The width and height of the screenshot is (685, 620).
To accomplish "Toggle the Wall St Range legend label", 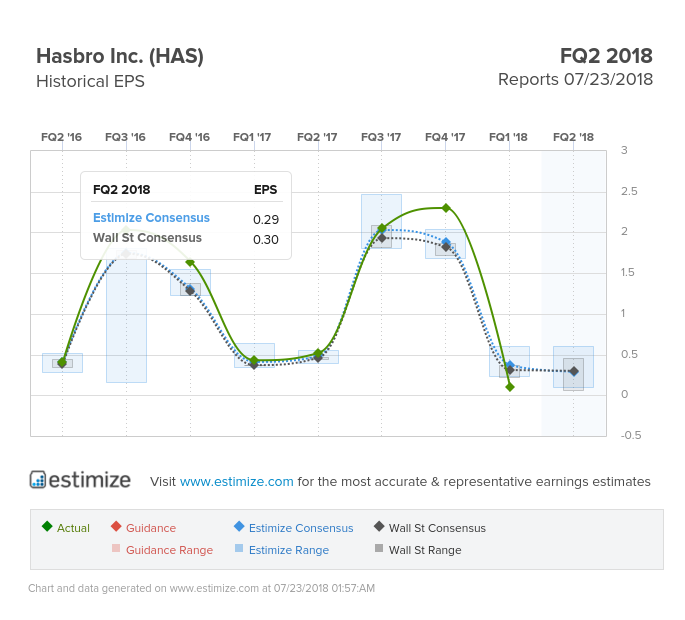I will 425,550.
